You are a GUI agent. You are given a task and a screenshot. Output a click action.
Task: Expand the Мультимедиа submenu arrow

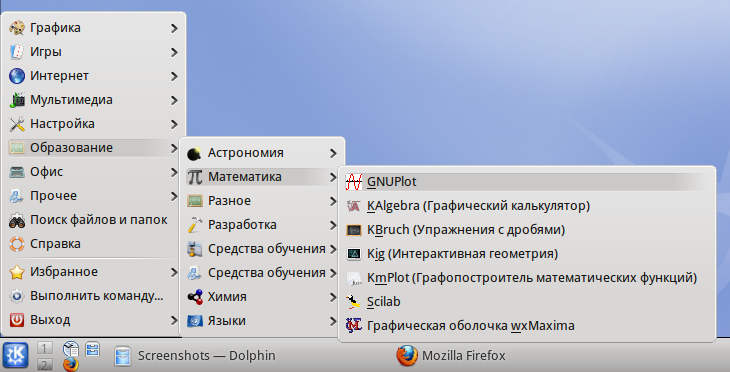tap(174, 100)
